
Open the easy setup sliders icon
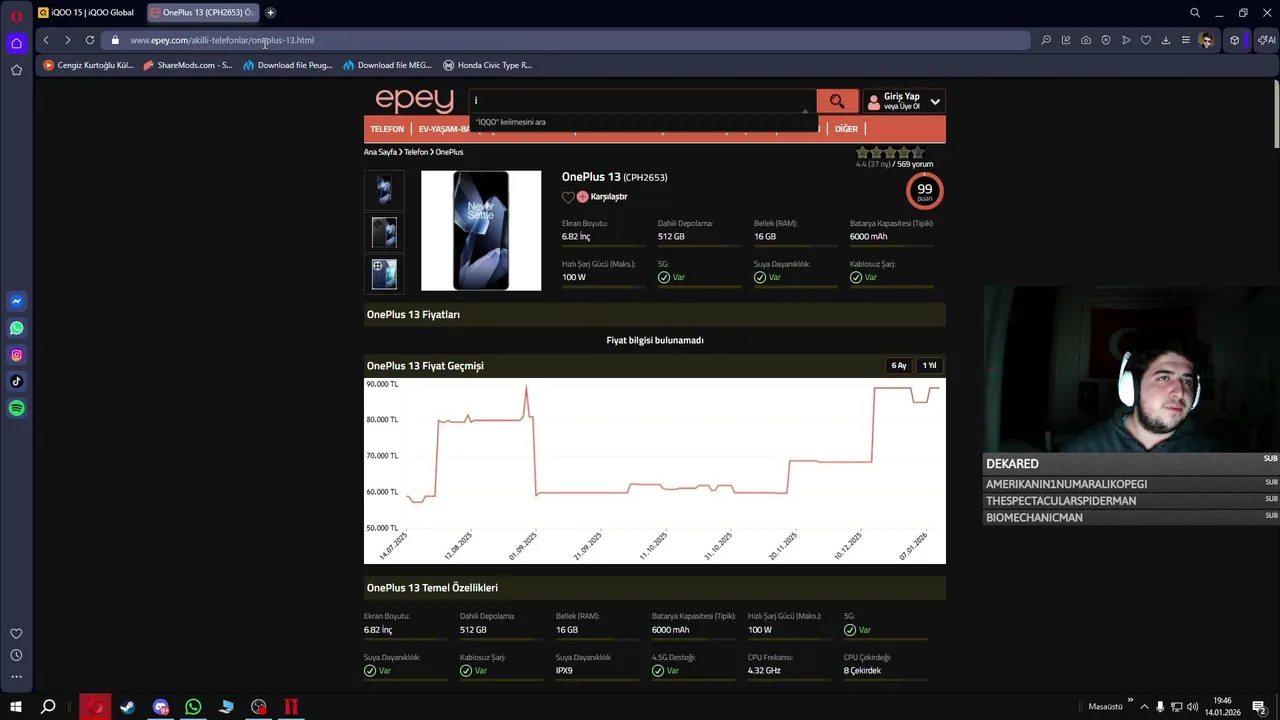pyautogui.click(x=1186, y=40)
